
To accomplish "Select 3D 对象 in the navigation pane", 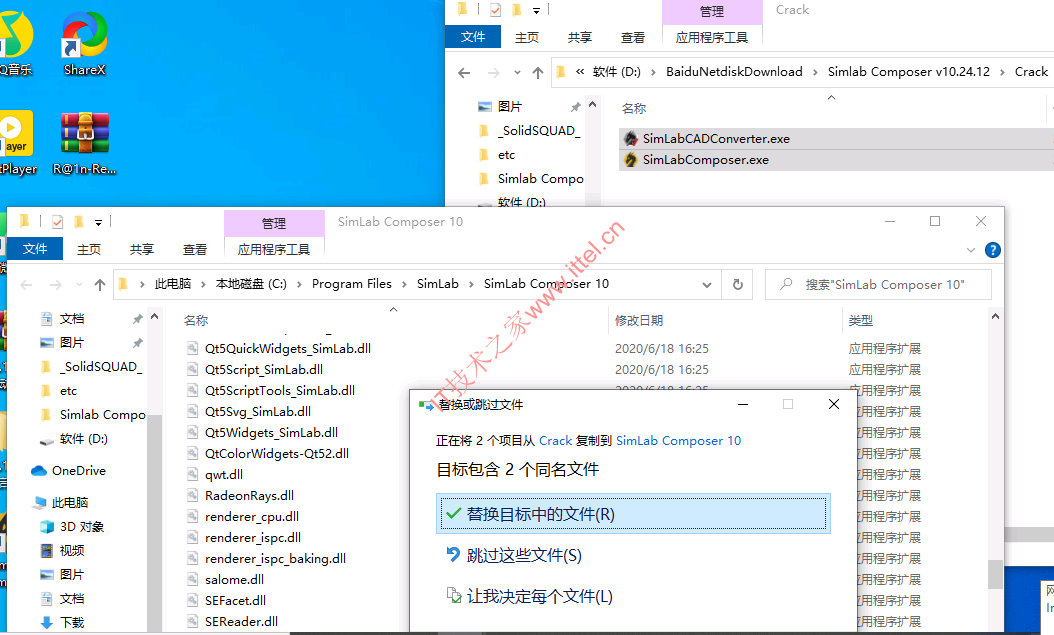I will coord(72,526).
